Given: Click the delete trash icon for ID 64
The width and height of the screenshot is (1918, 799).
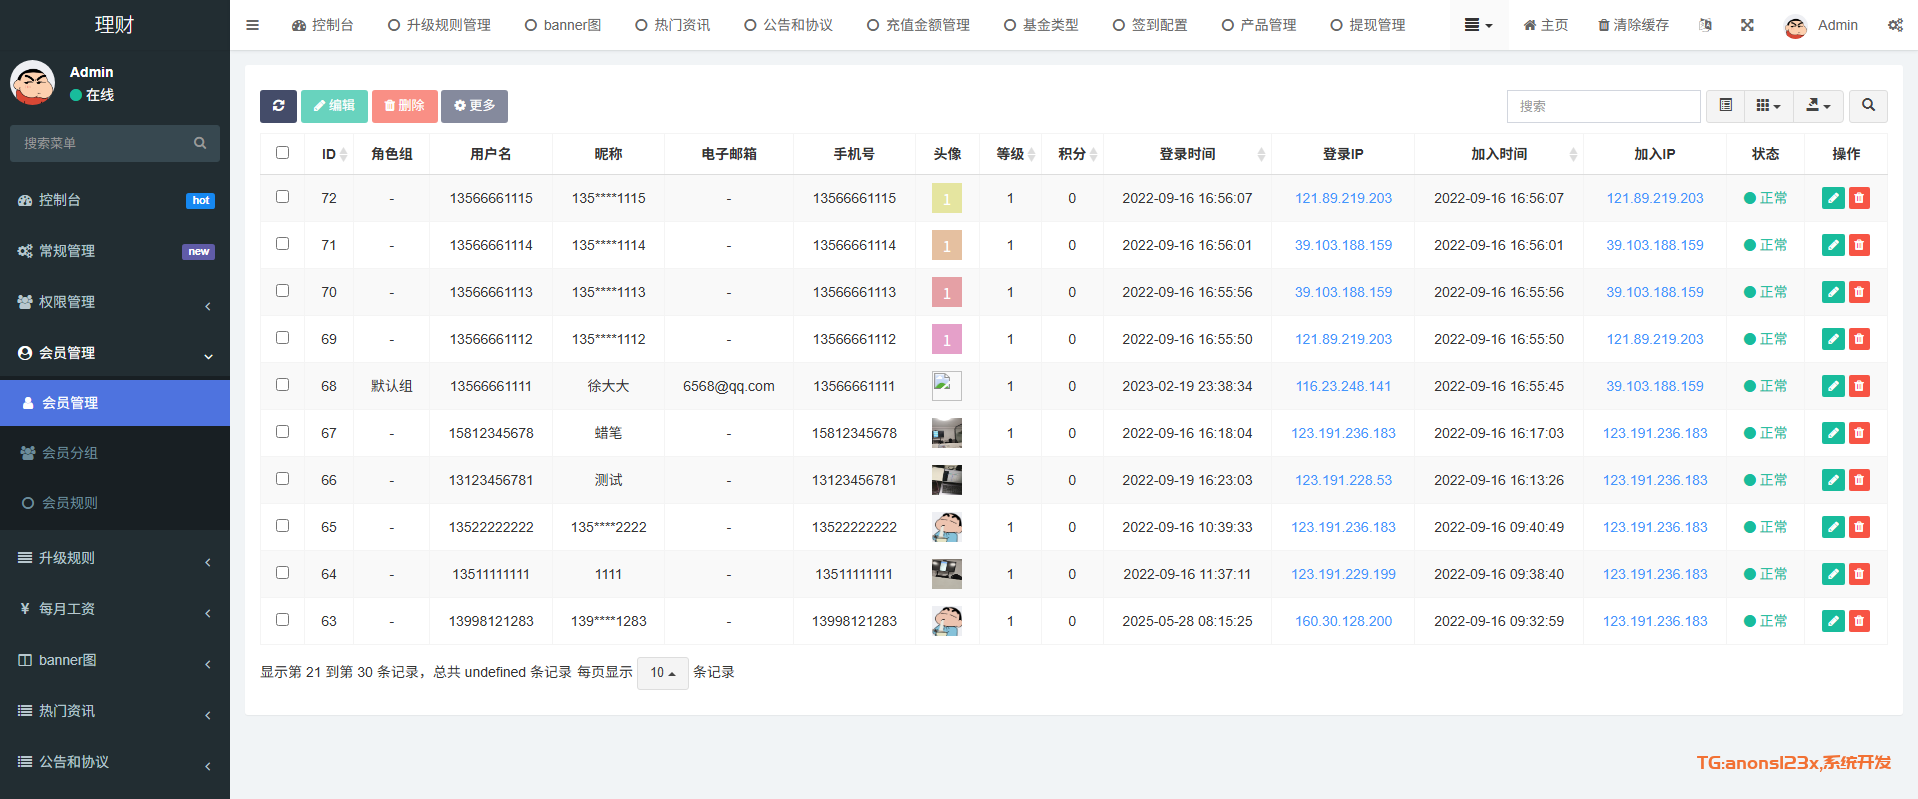Looking at the screenshot, I should 1859,574.
